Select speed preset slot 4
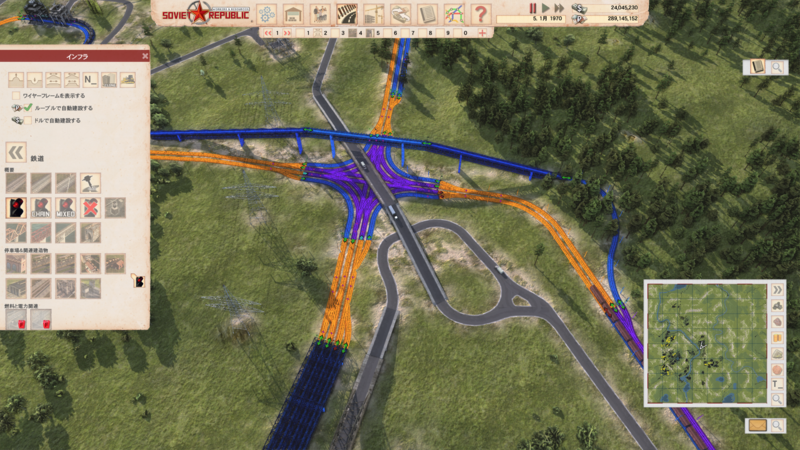Viewport: 800px width, 450px height. (360, 33)
